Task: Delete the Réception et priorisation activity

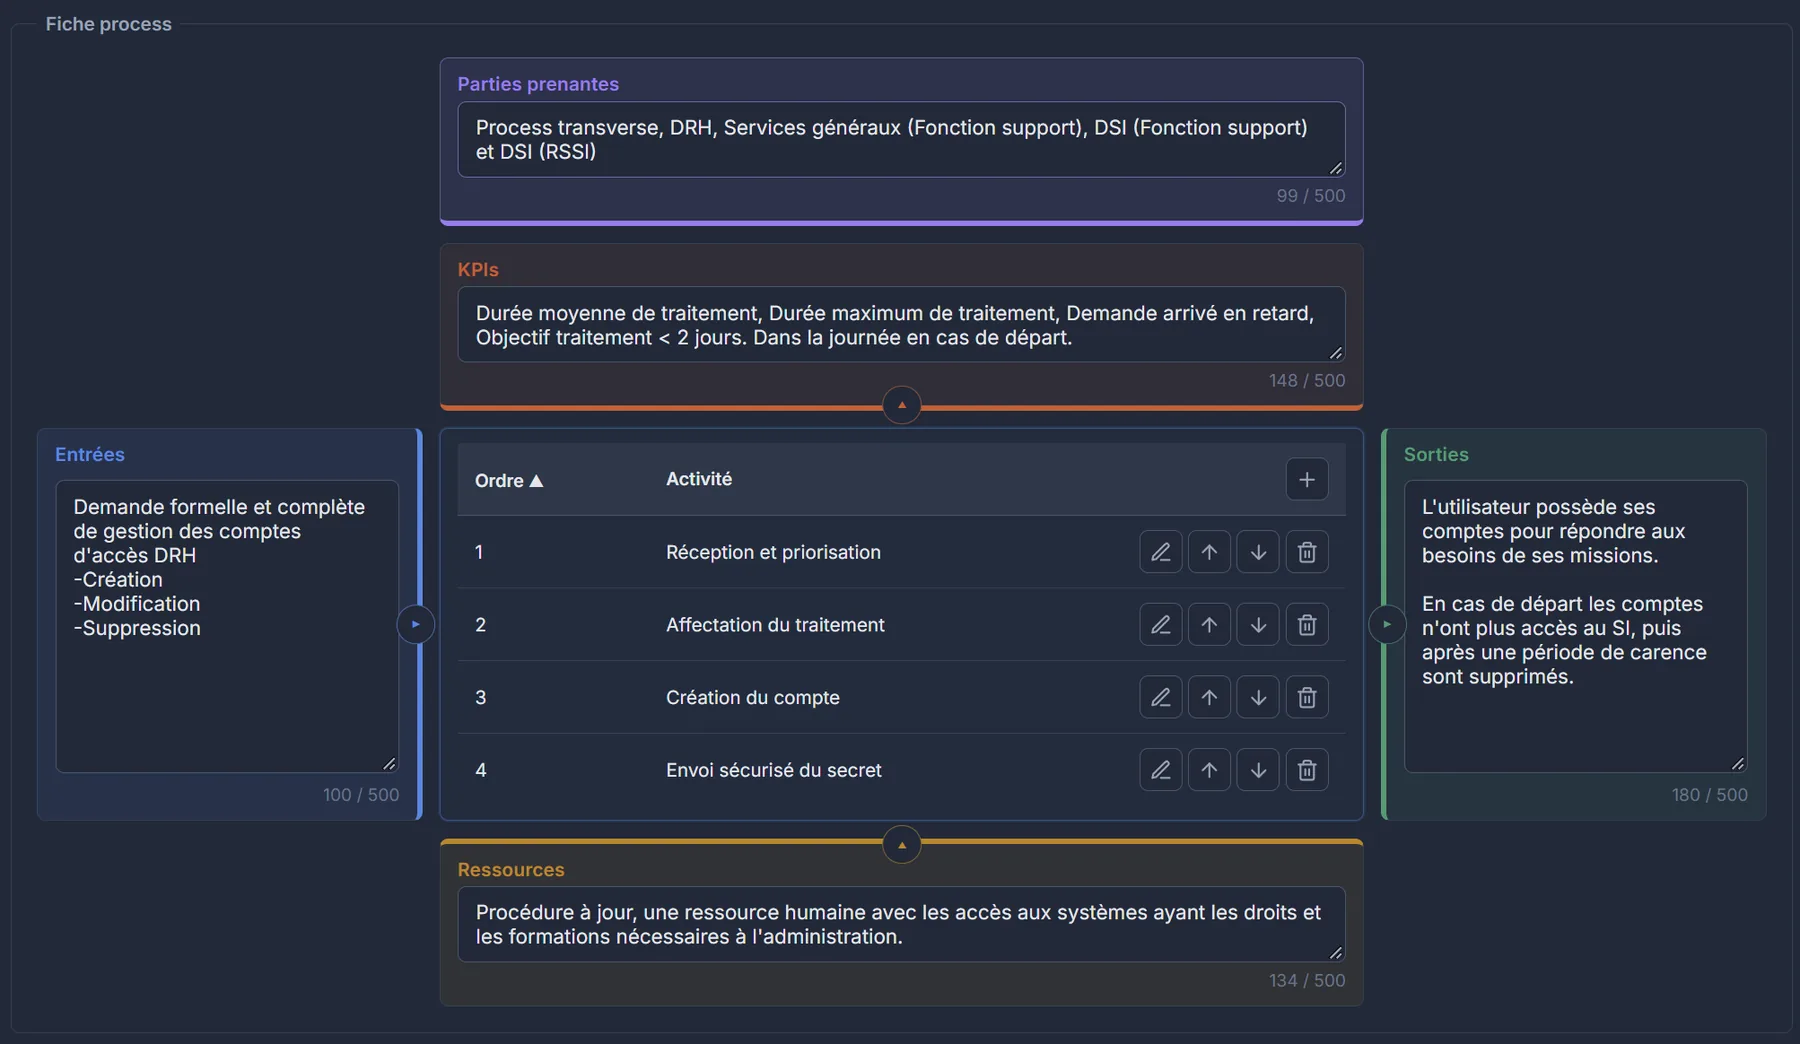Action: [1306, 552]
